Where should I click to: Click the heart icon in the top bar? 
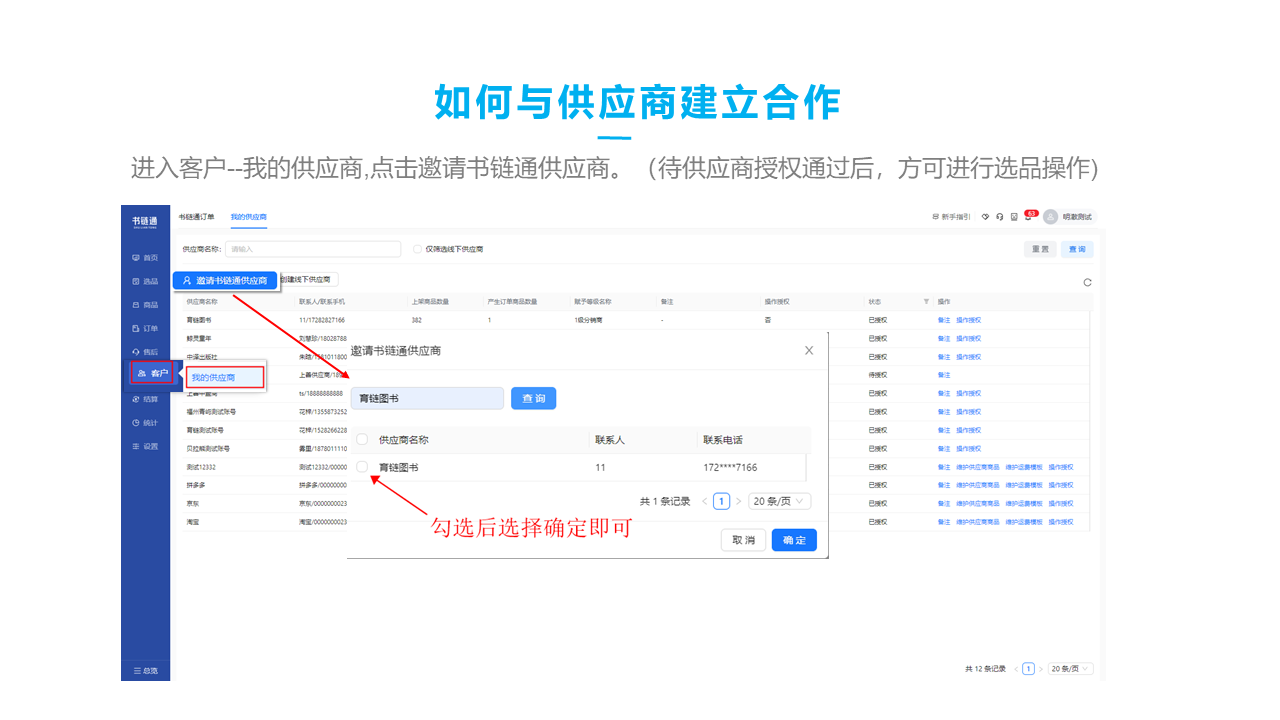click(x=985, y=216)
